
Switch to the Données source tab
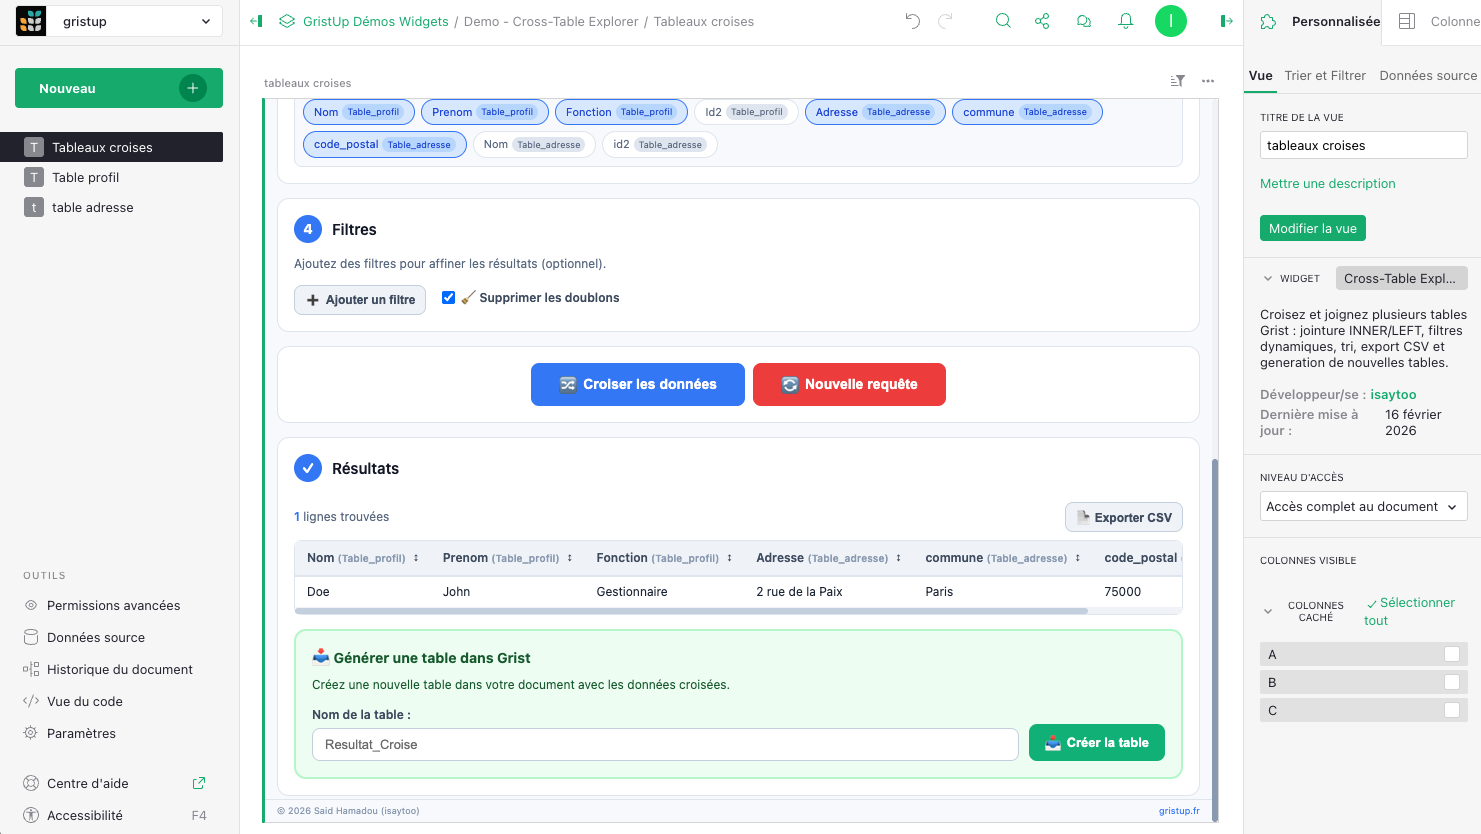click(1427, 75)
